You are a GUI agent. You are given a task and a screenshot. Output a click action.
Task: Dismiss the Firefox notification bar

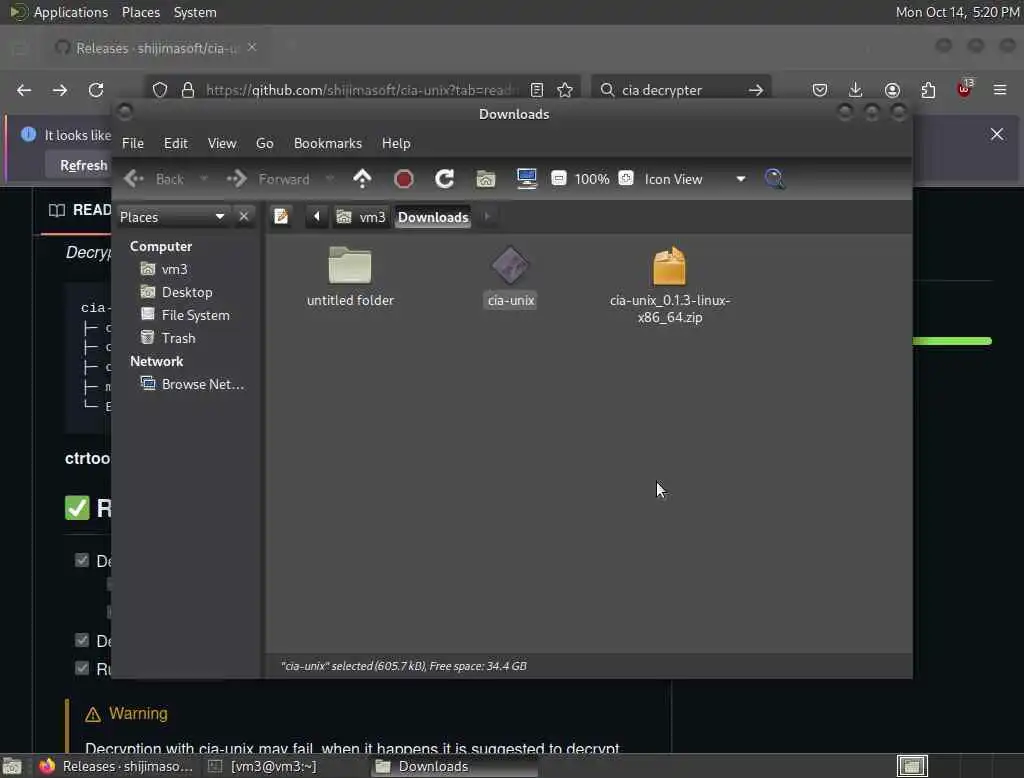point(997,135)
